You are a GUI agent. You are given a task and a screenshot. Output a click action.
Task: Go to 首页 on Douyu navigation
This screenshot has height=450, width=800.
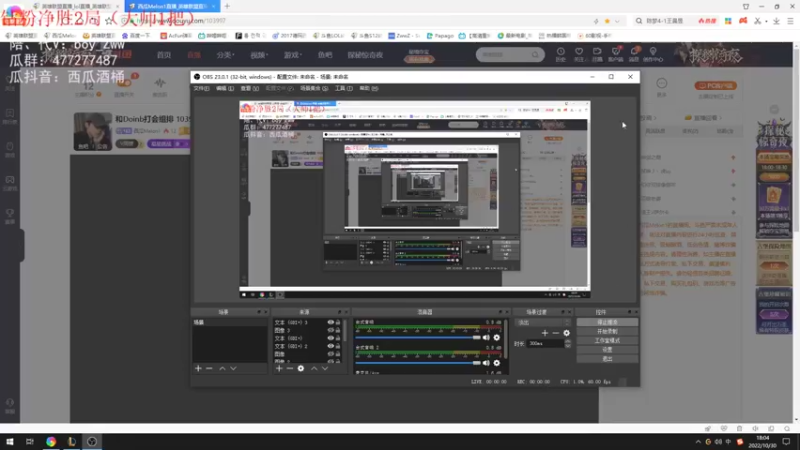coord(164,55)
